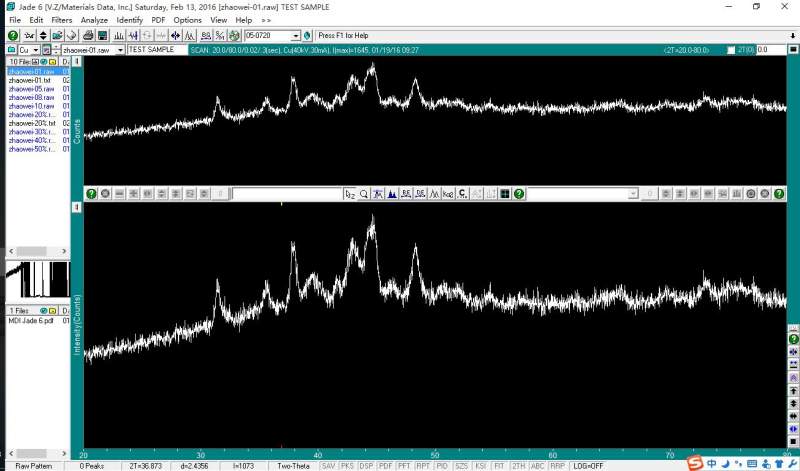
Task: Click the Sogou input method S icon in the tray
Action: (694, 463)
